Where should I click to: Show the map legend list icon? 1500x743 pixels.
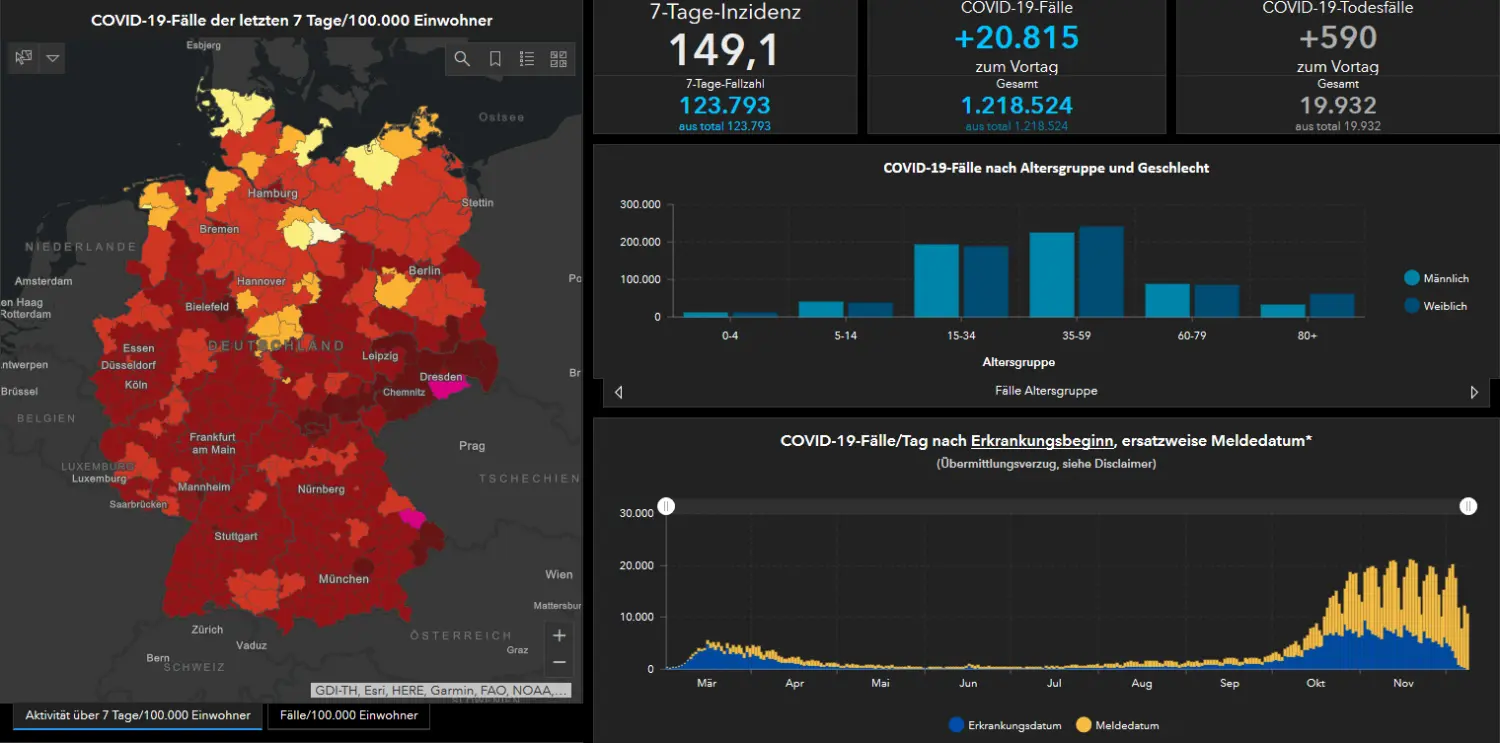pyautogui.click(x=527, y=59)
